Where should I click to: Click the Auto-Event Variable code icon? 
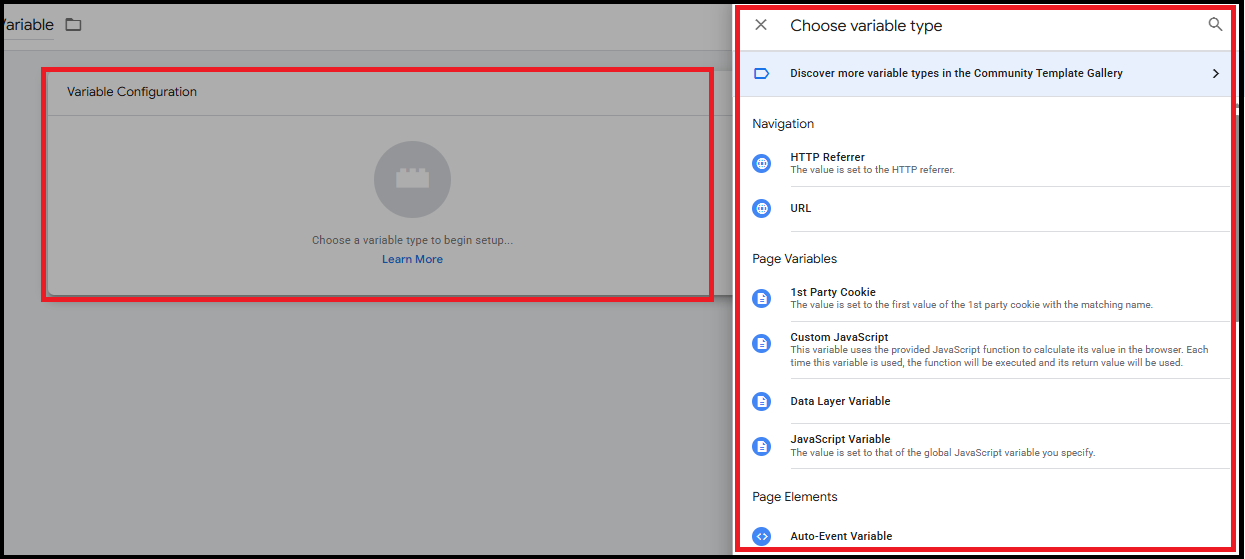point(761,536)
